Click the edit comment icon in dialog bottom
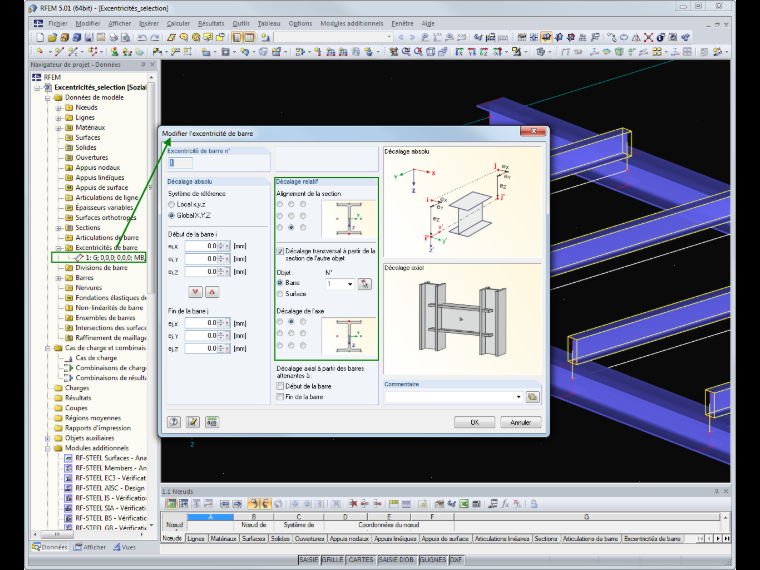The width and height of the screenshot is (760, 570). tap(193, 422)
